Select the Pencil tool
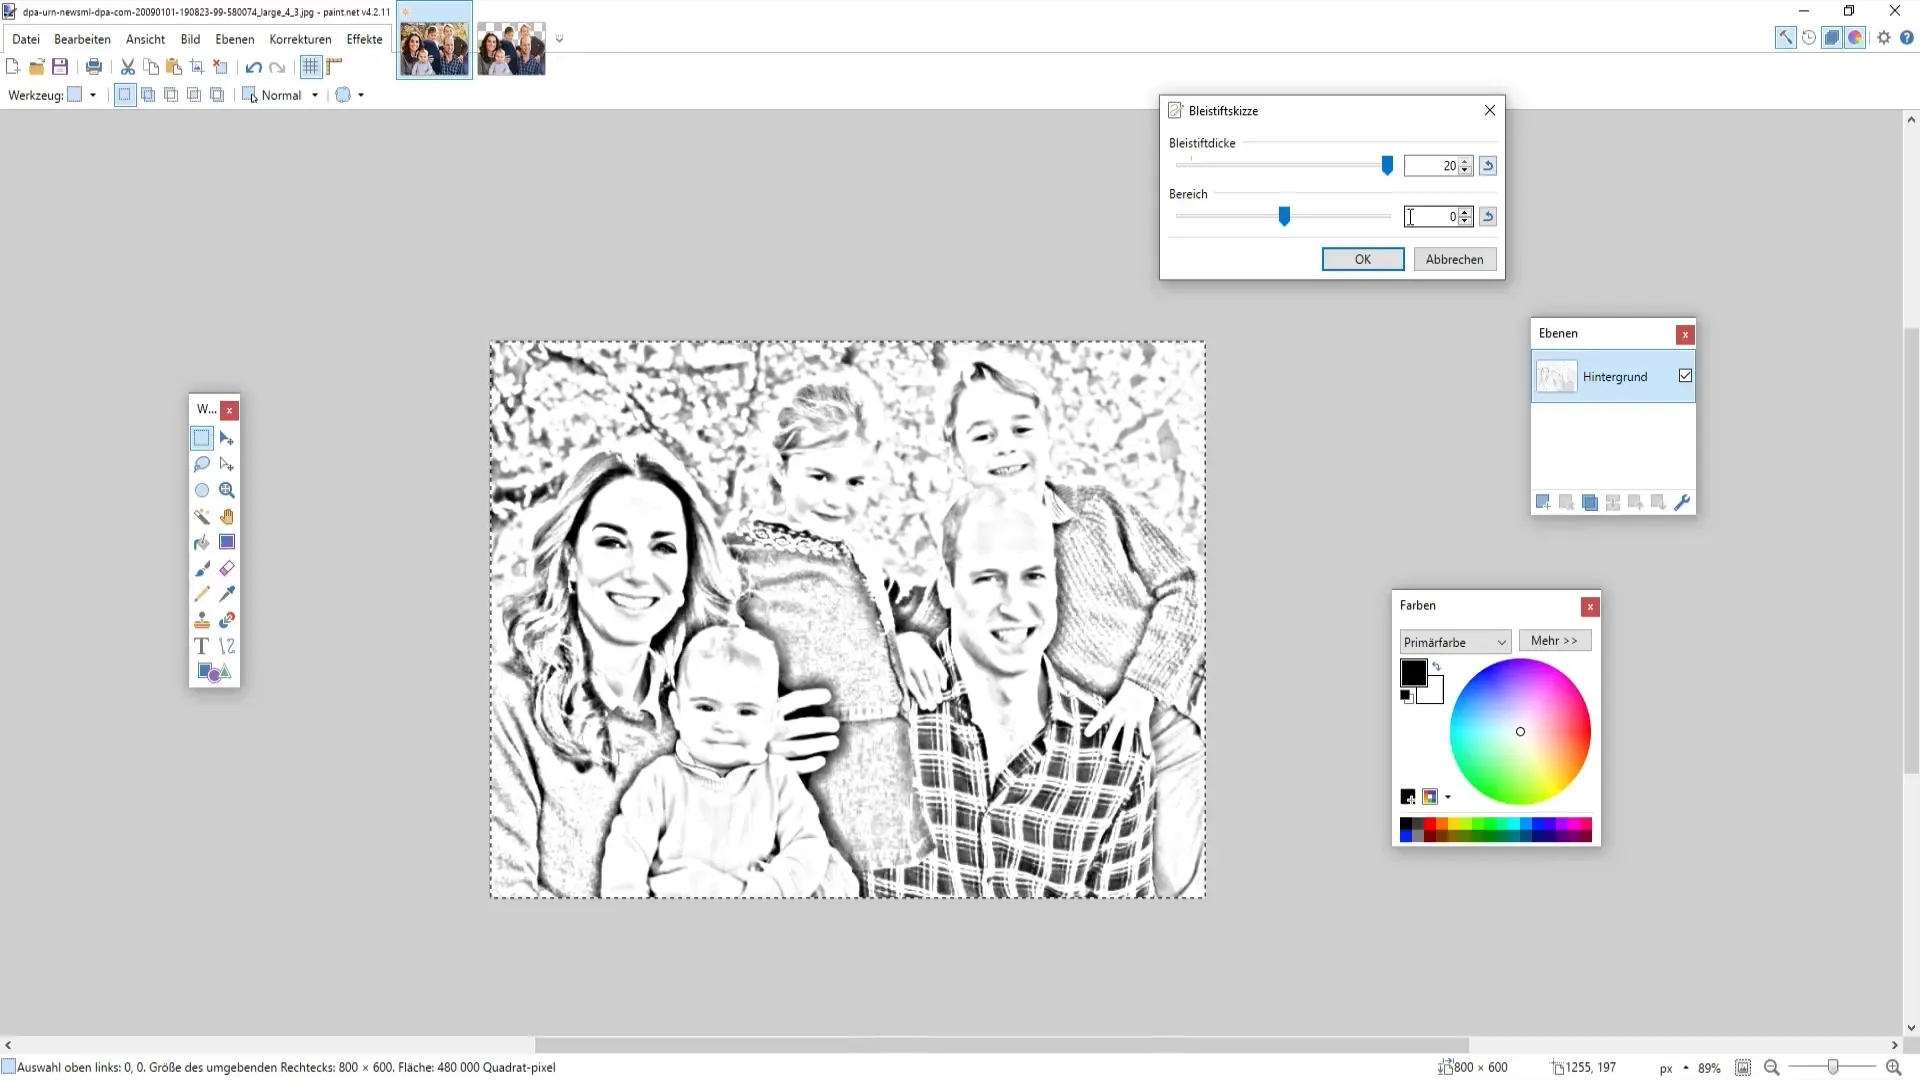This screenshot has height=1080, width=1920. click(202, 594)
